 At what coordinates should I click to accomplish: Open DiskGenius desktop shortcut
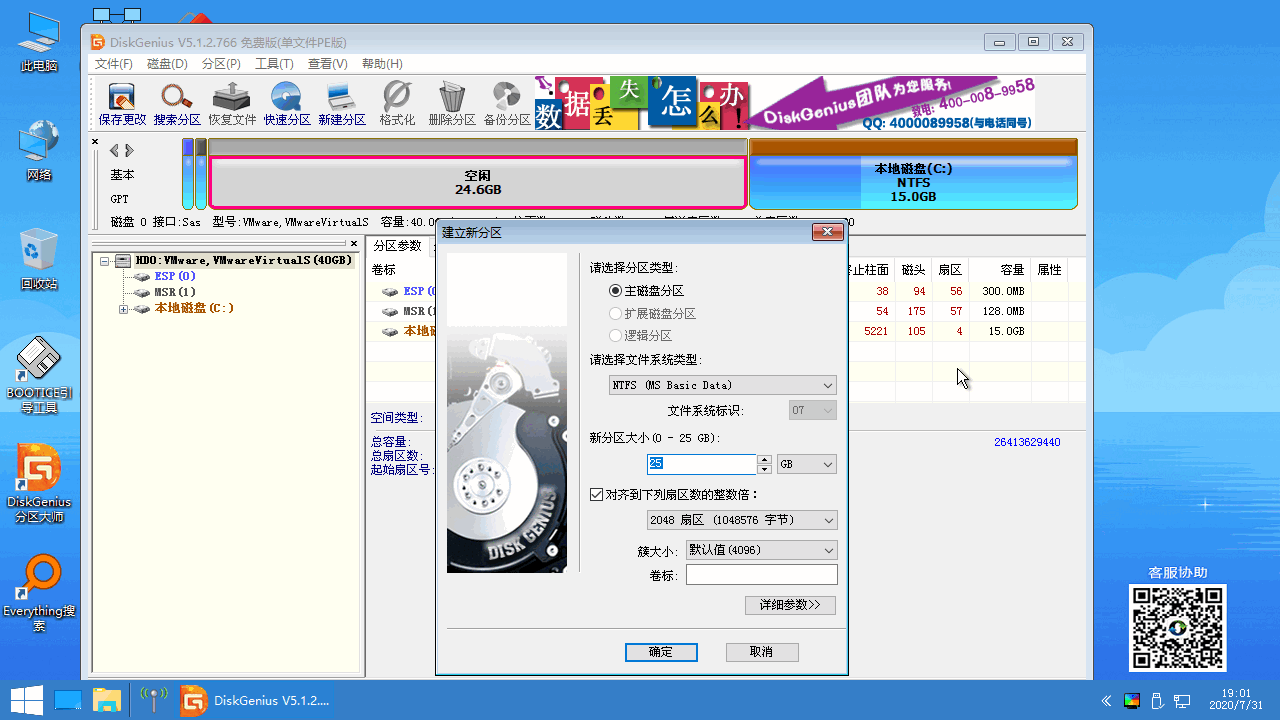click(x=39, y=485)
